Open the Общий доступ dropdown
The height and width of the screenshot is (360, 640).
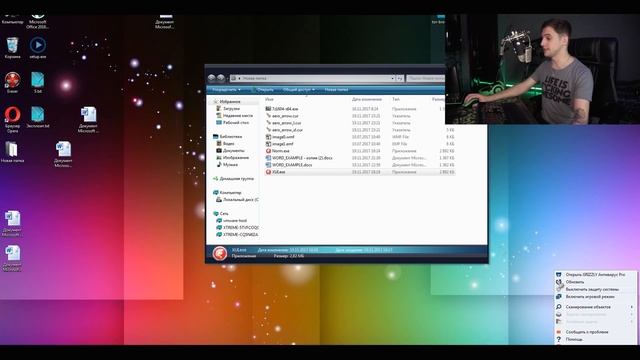299,89
